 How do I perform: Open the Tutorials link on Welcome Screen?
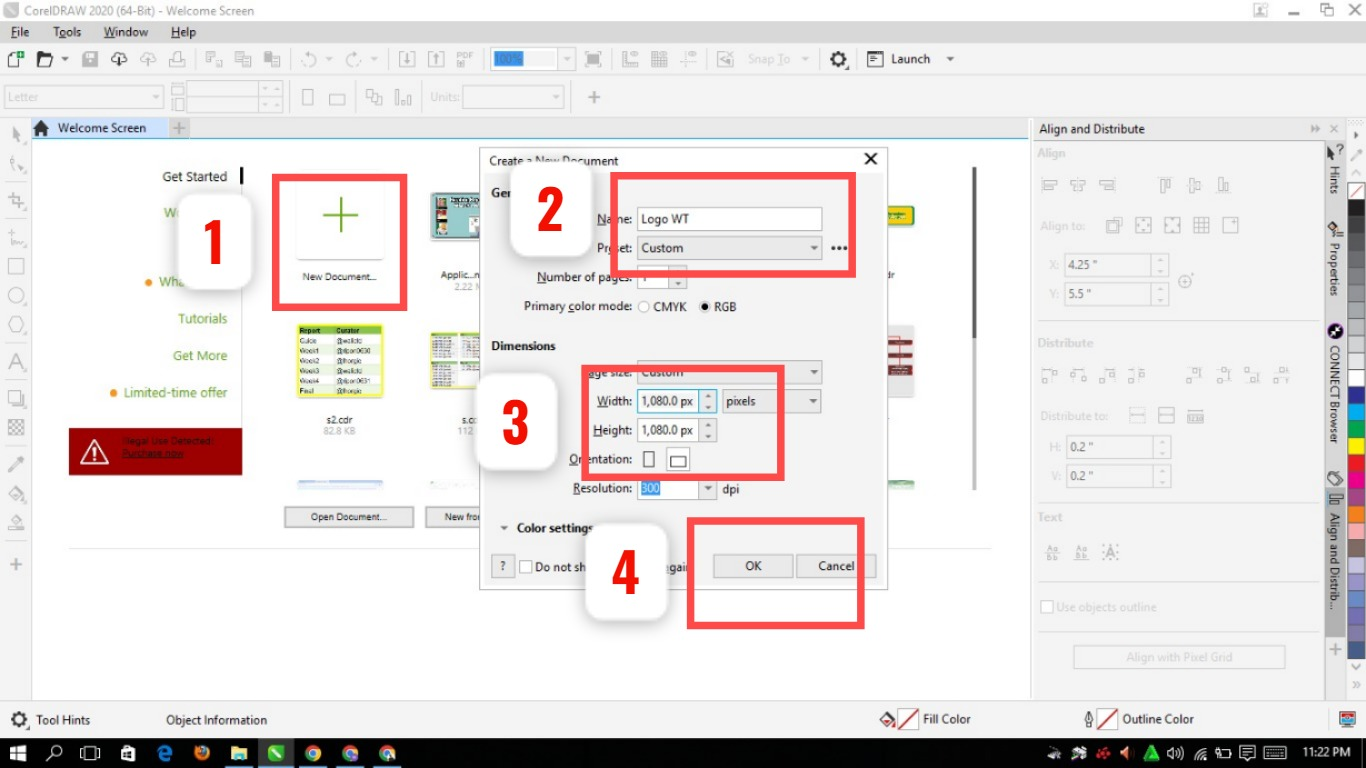[203, 319]
